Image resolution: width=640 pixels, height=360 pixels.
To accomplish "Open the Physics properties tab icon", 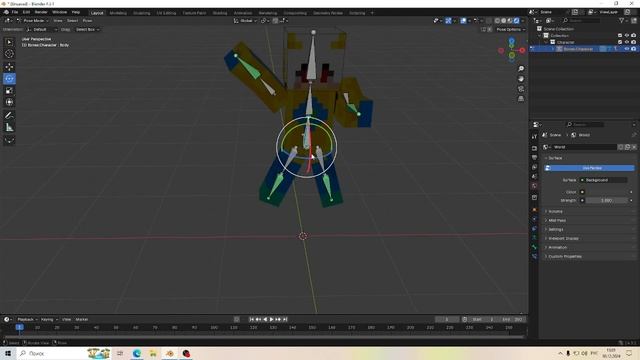I will 534,219.
